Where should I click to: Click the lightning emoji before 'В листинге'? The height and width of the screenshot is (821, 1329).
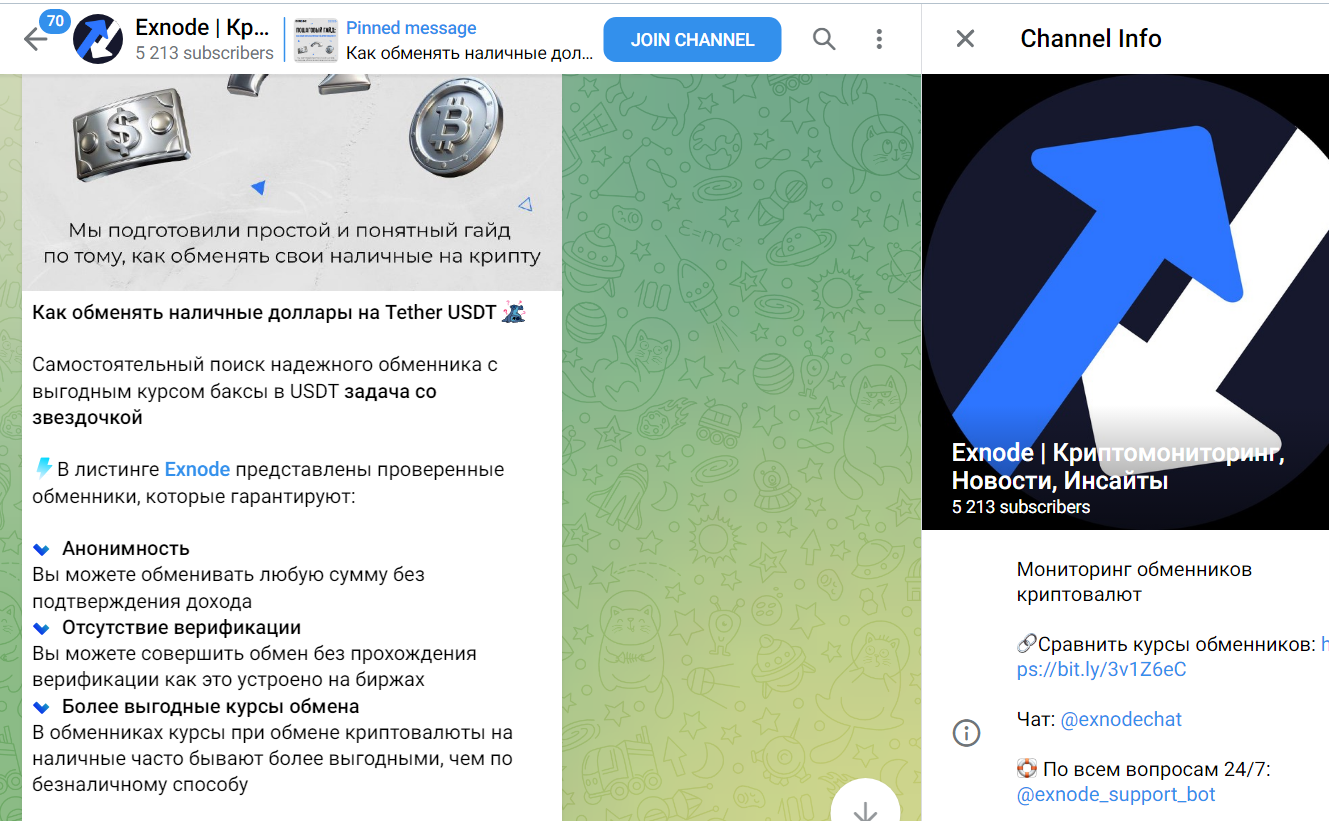click(x=43, y=468)
